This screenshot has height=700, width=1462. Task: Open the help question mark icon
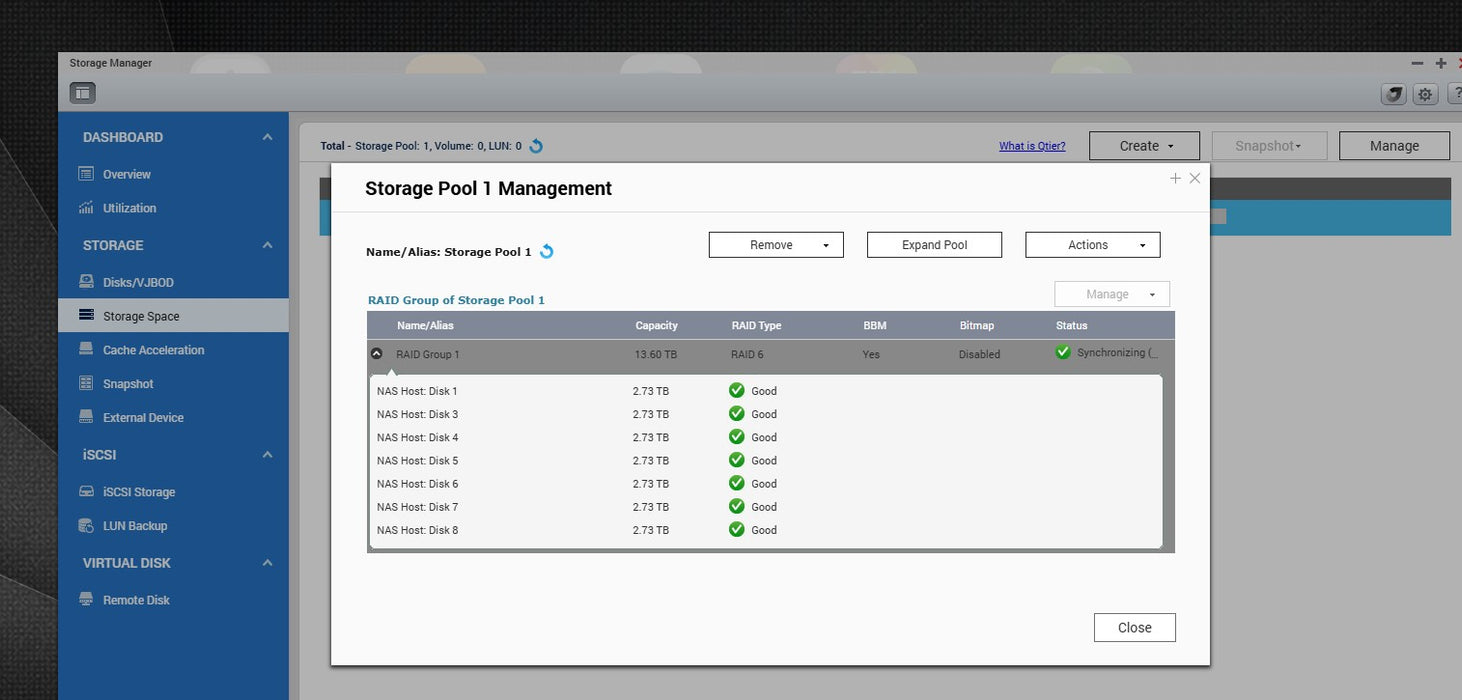(x=1453, y=94)
